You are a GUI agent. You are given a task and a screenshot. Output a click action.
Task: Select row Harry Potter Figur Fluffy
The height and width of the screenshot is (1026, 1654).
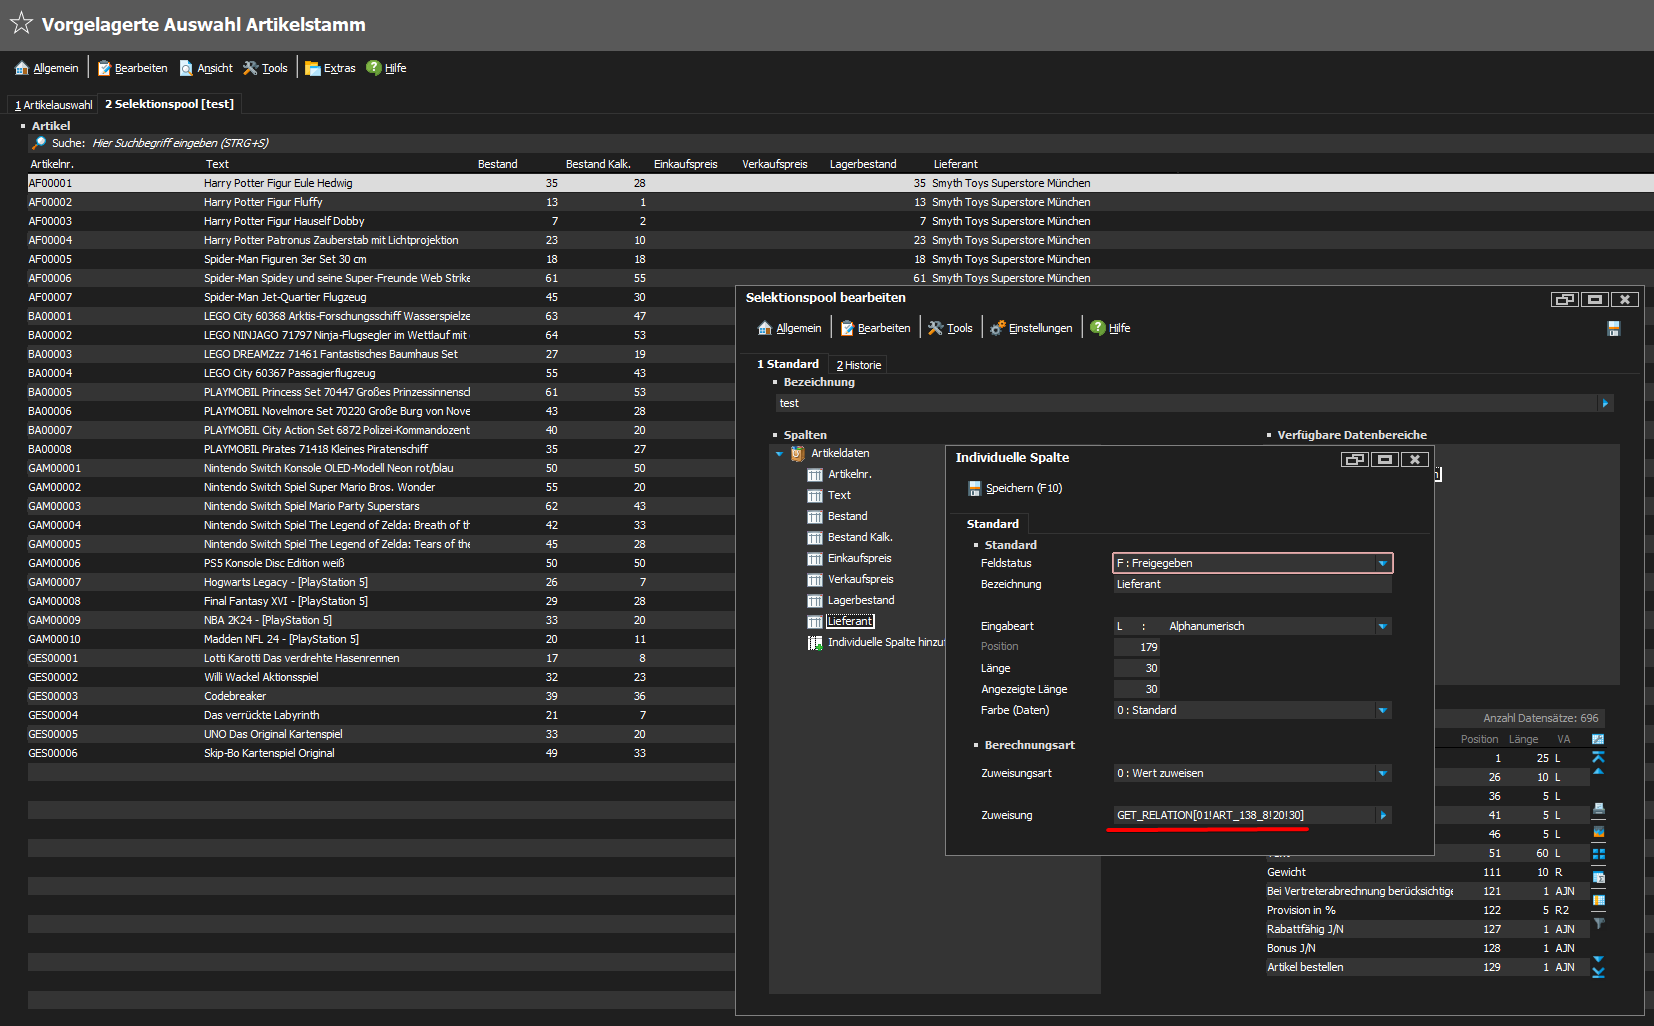point(840,202)
